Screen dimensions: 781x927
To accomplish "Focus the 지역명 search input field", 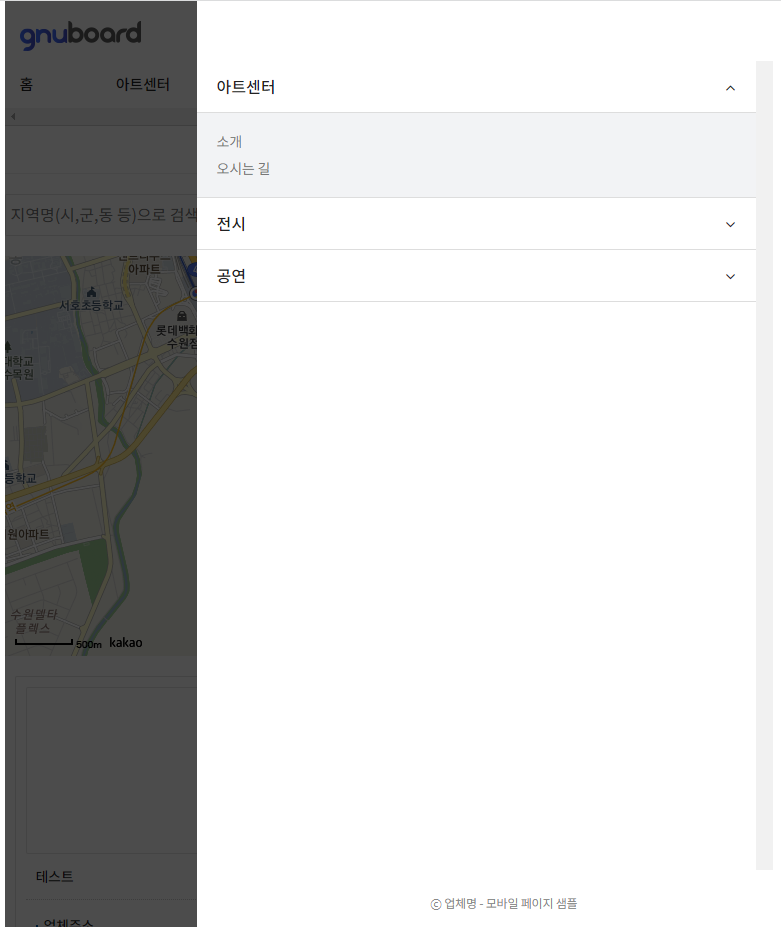I will point(100,214).
